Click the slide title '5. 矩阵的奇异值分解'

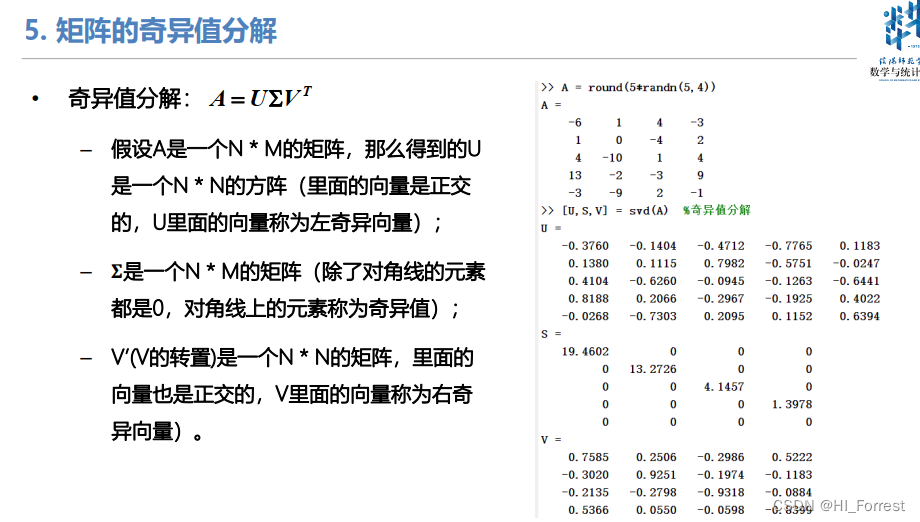tap(150, 30)
